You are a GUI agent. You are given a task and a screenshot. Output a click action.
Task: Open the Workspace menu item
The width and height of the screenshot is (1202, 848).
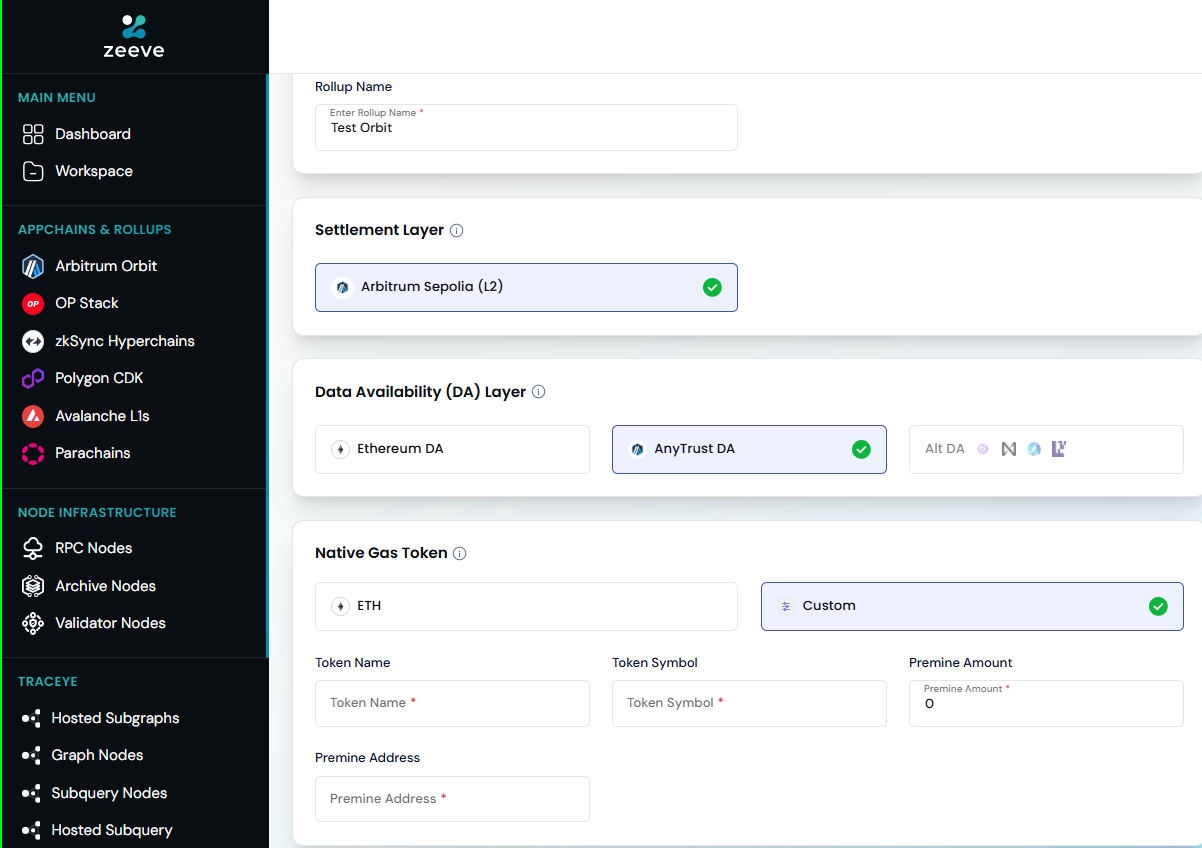[x=92, y=171]
